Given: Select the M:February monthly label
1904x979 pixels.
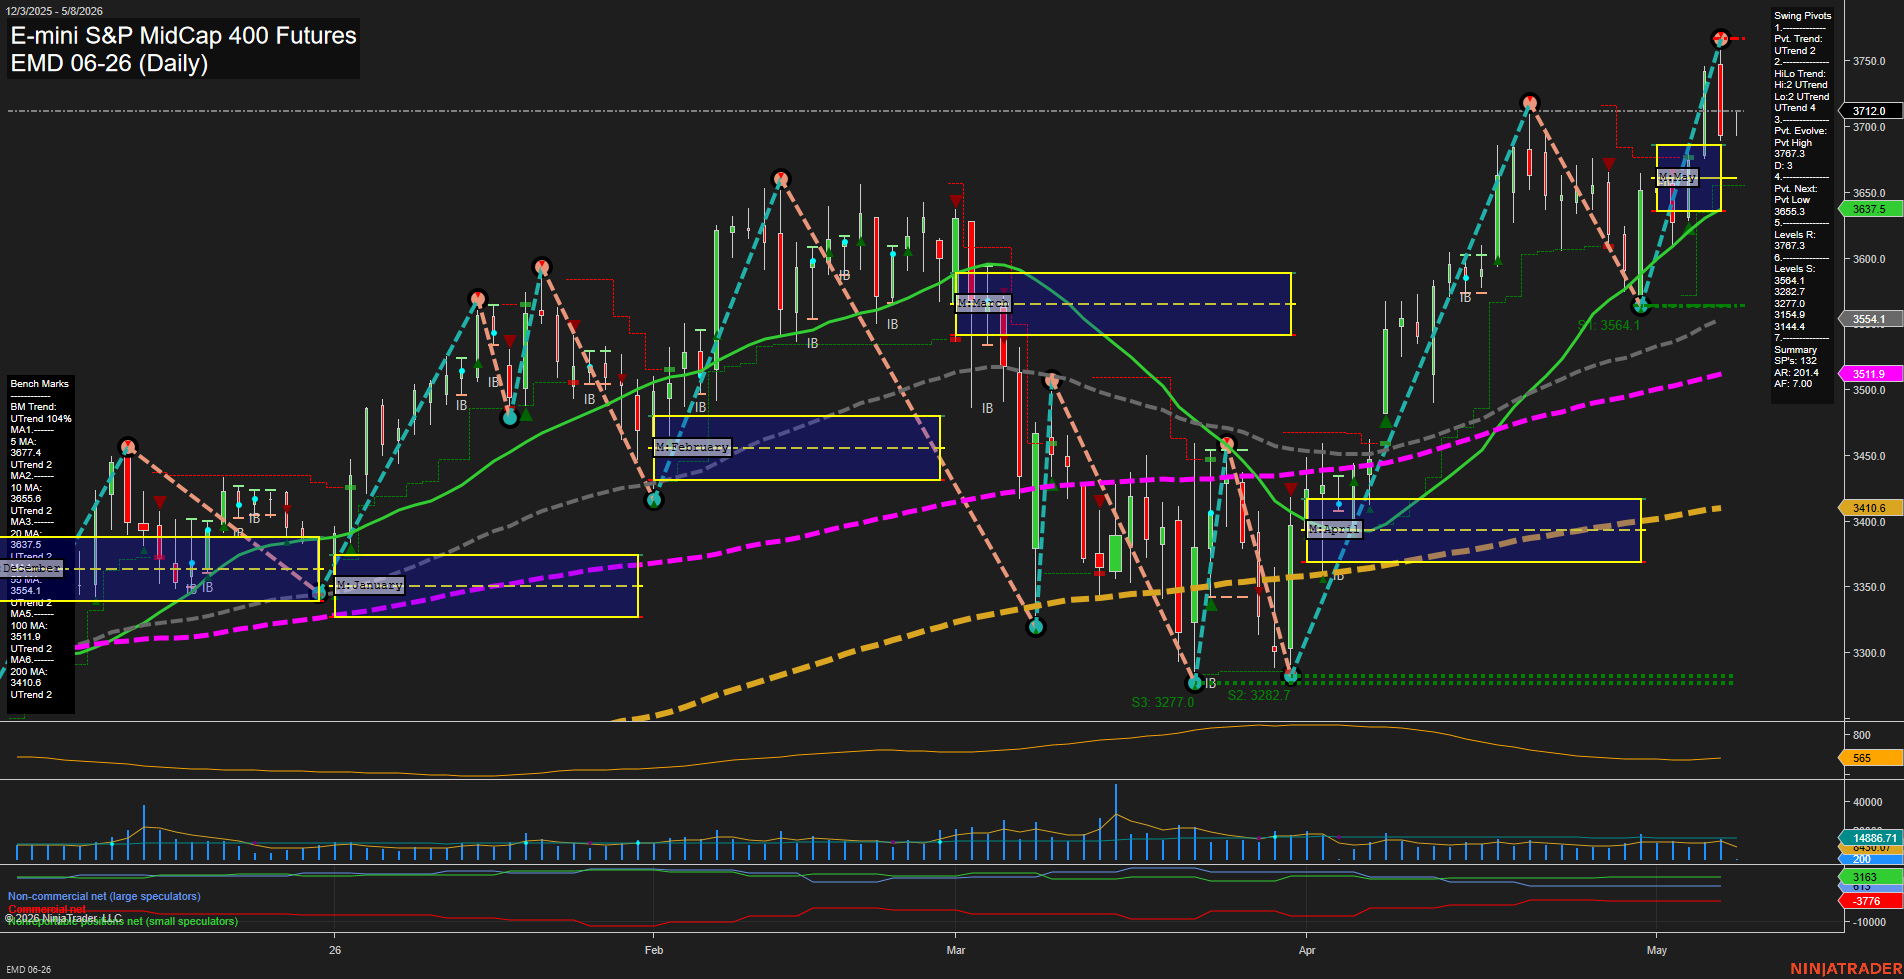Looking at the screenshot, I should (692, 447).
